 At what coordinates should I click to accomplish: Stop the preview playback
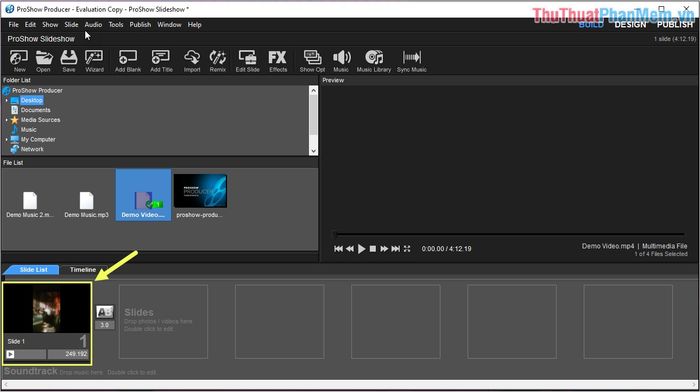click(373, 249)
